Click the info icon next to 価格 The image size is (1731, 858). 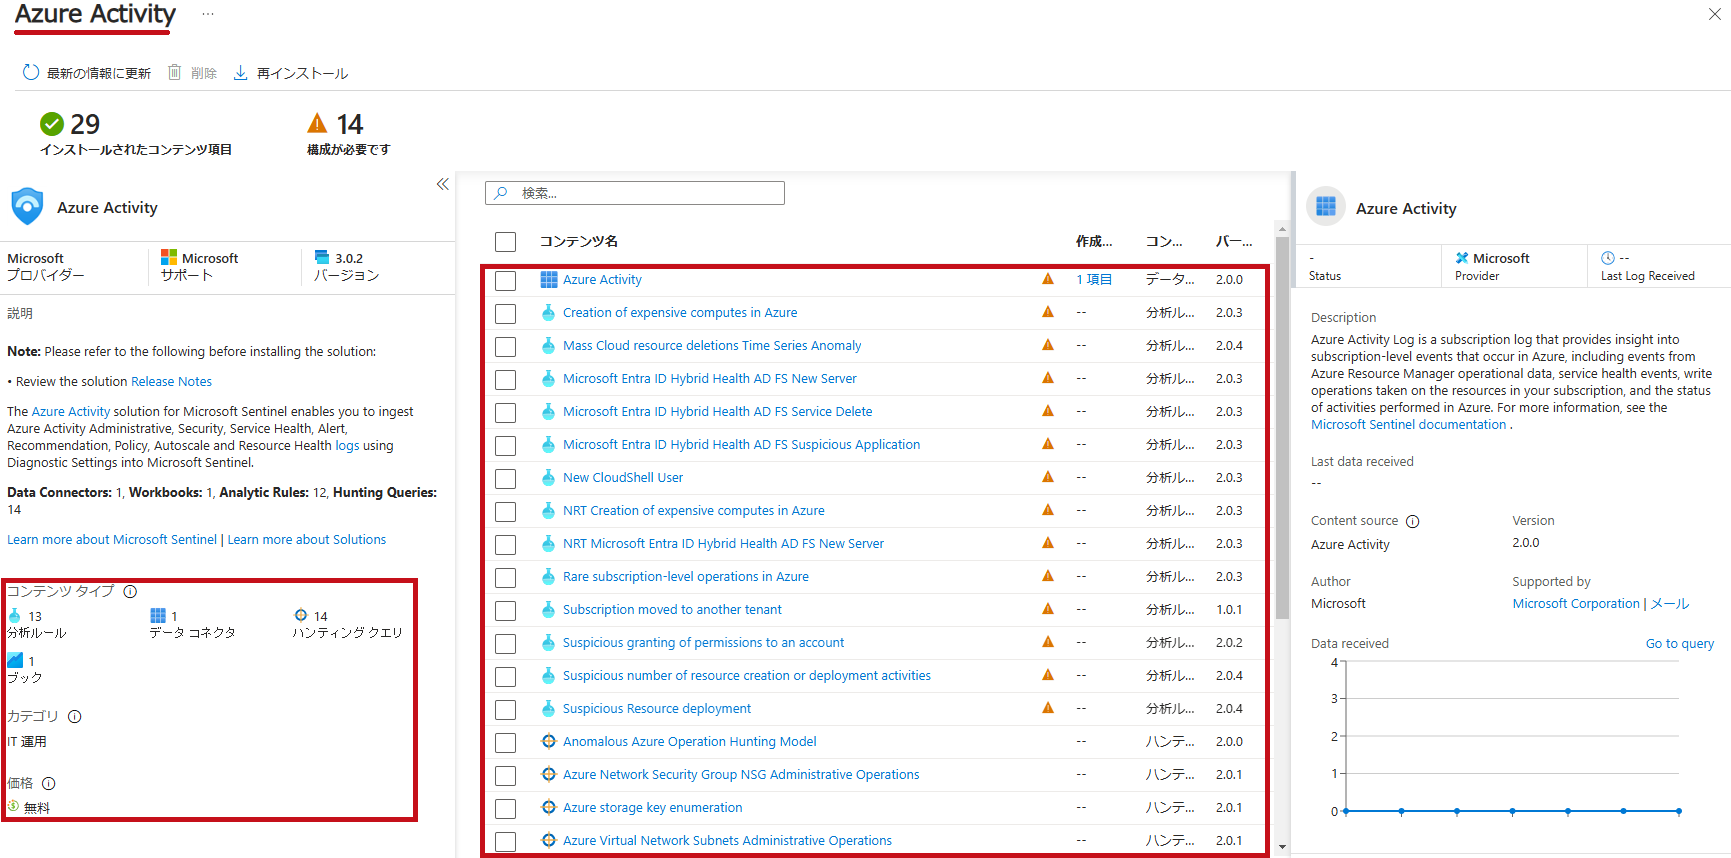pyautogui.click(x=49, y=783)
